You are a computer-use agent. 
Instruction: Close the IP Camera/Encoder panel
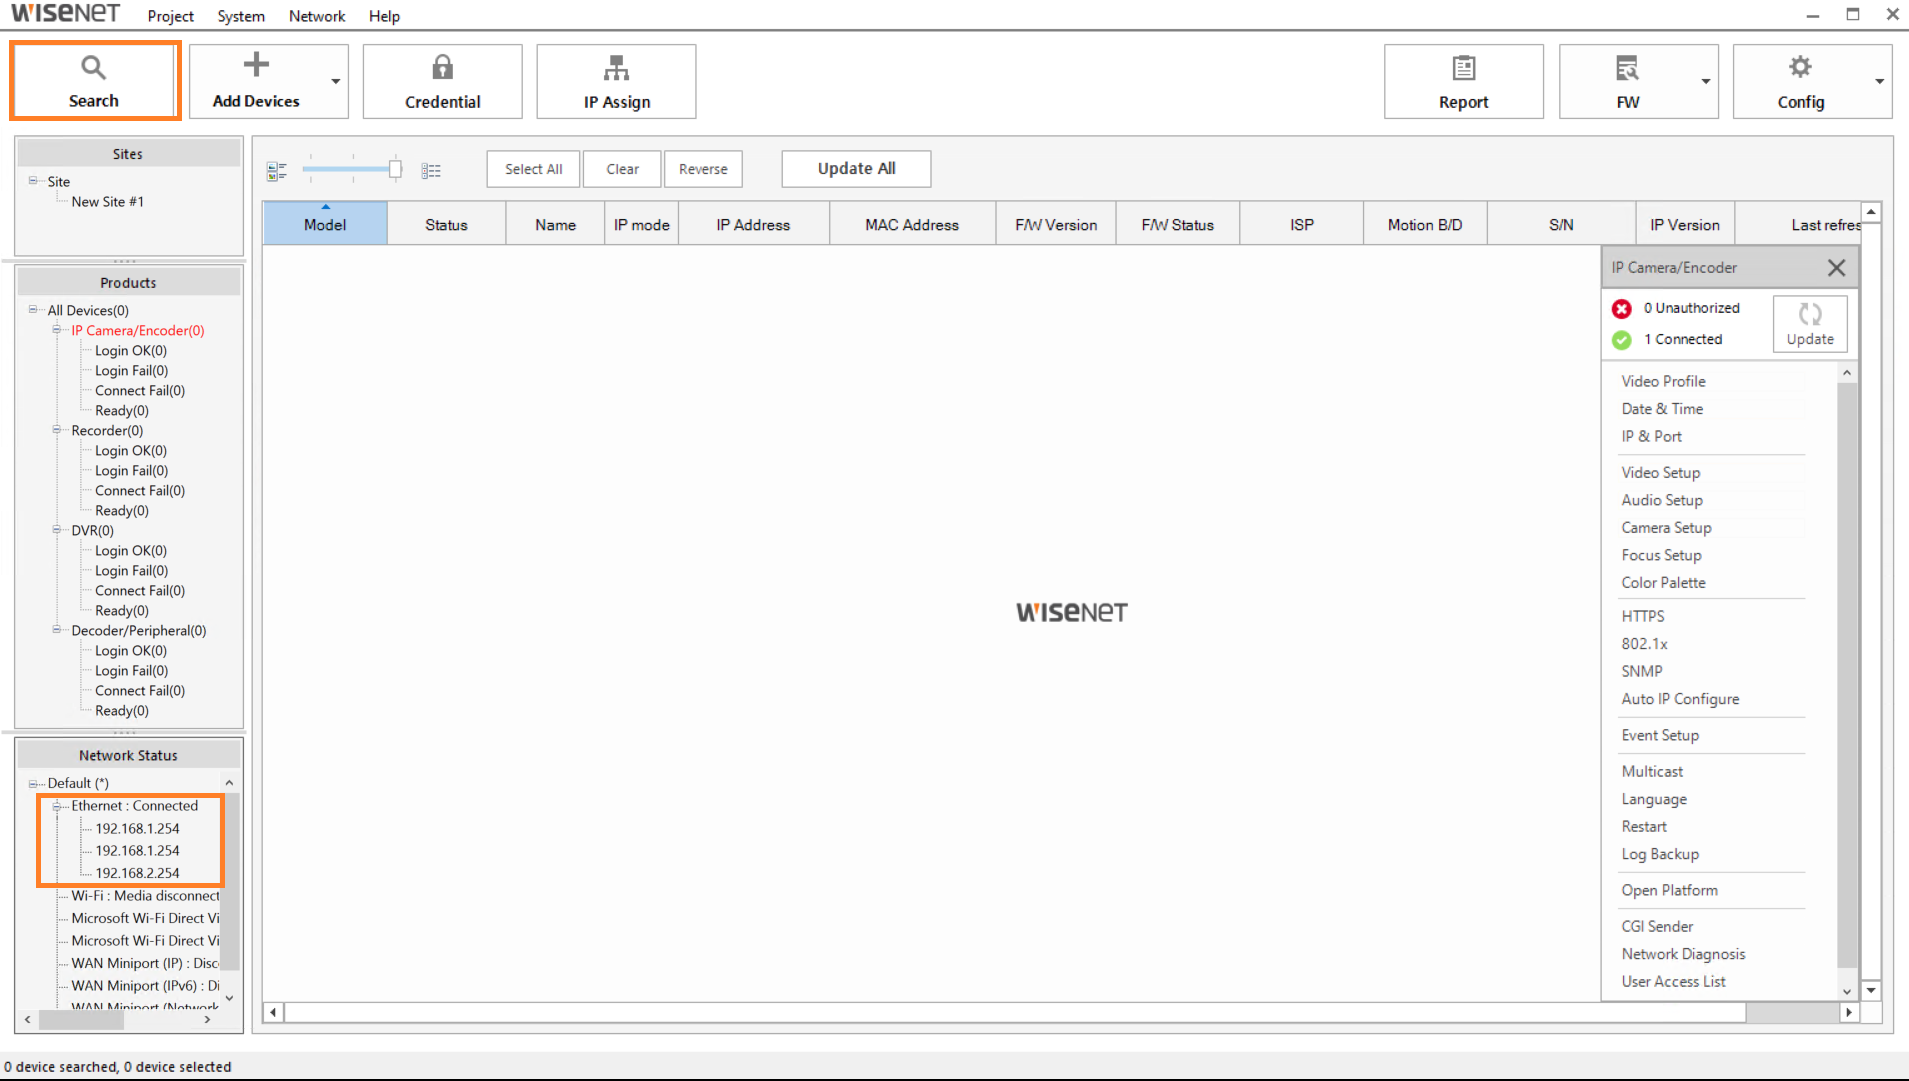pos(1836,268)
